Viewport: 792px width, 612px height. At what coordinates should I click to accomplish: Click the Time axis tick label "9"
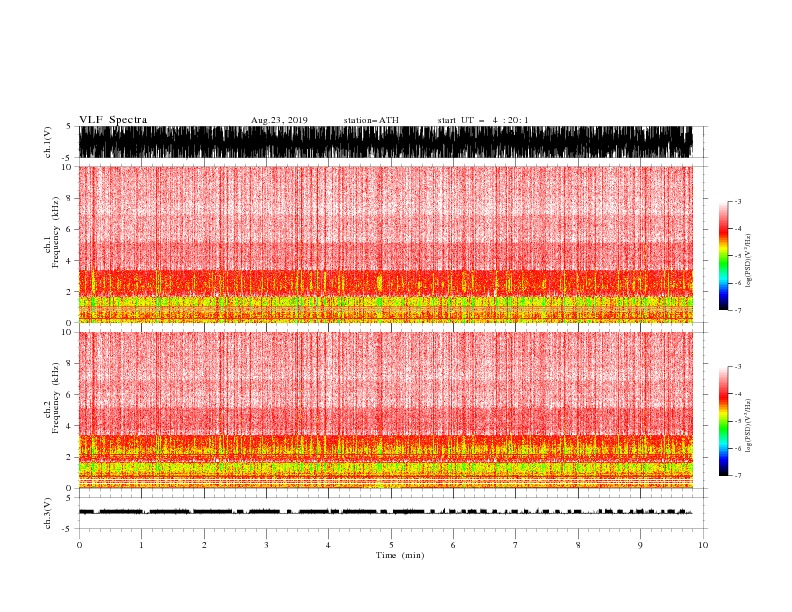641,546
